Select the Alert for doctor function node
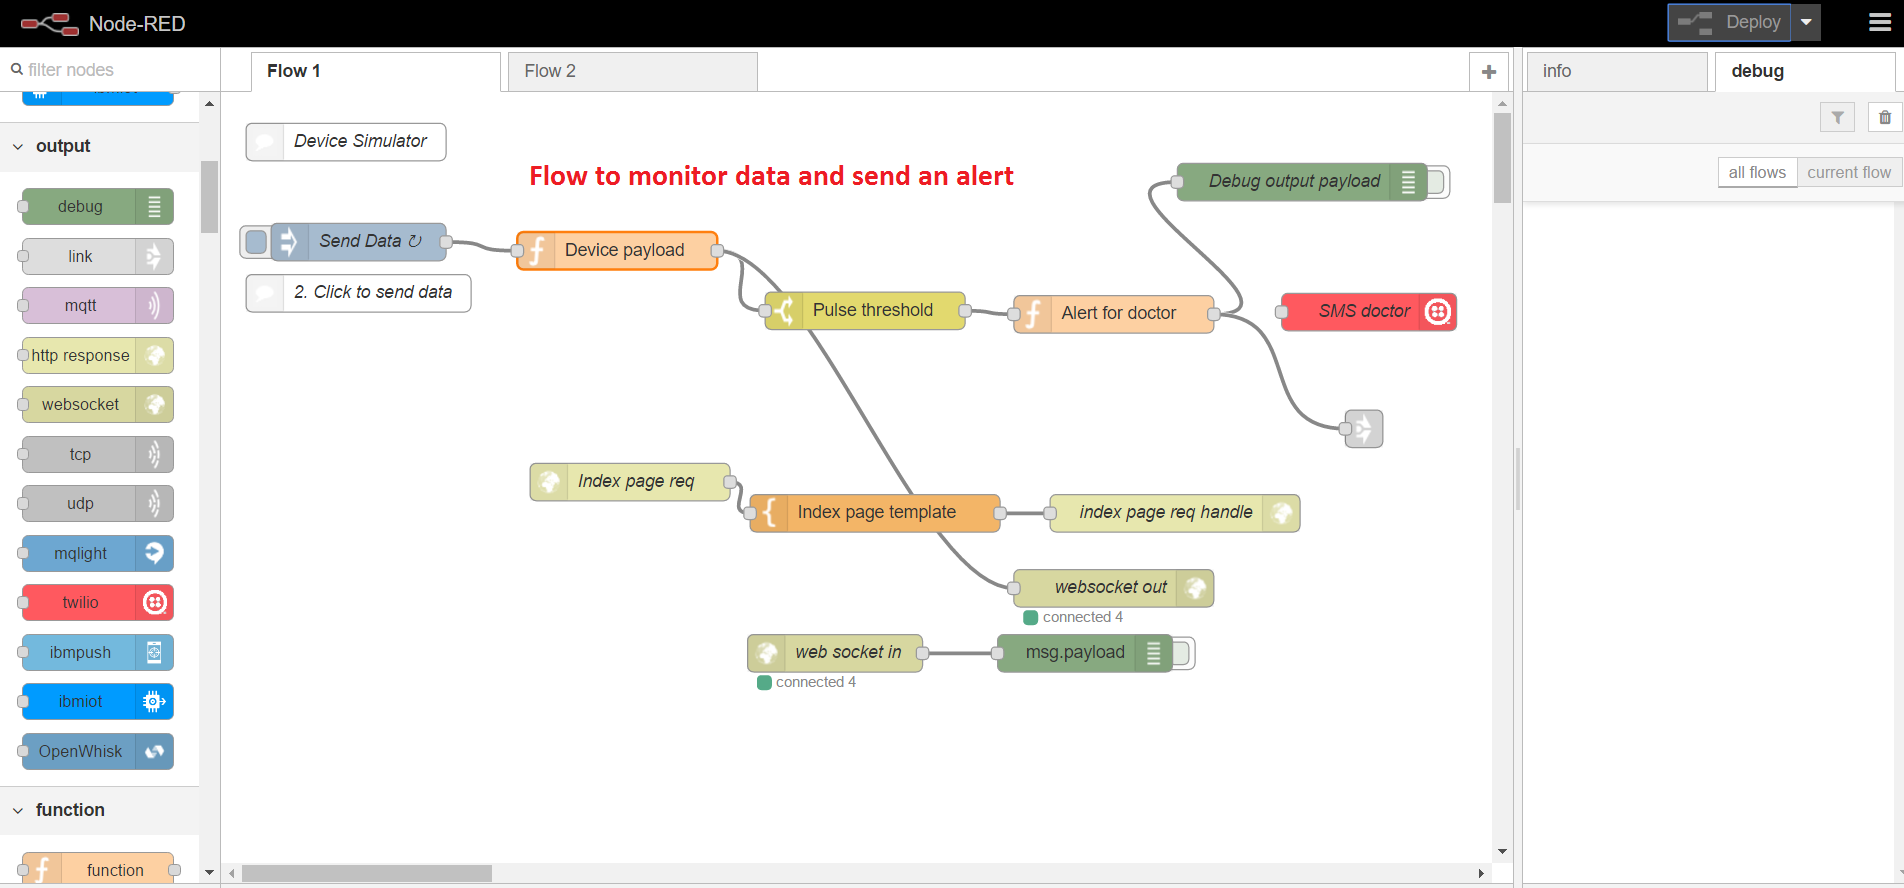This screenshot has width=1904, height=888. coord(1113,313)
